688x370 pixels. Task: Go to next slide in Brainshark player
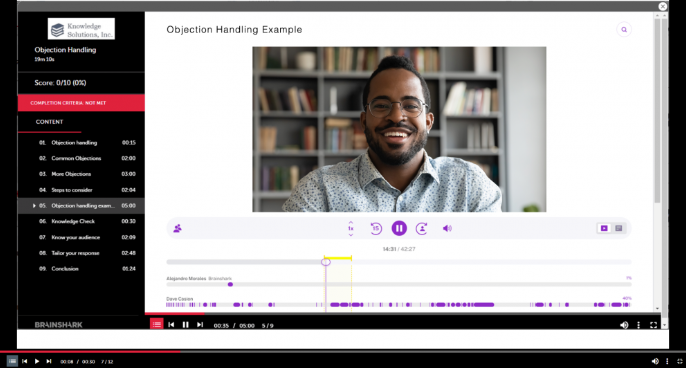click(x=200, y=325)
